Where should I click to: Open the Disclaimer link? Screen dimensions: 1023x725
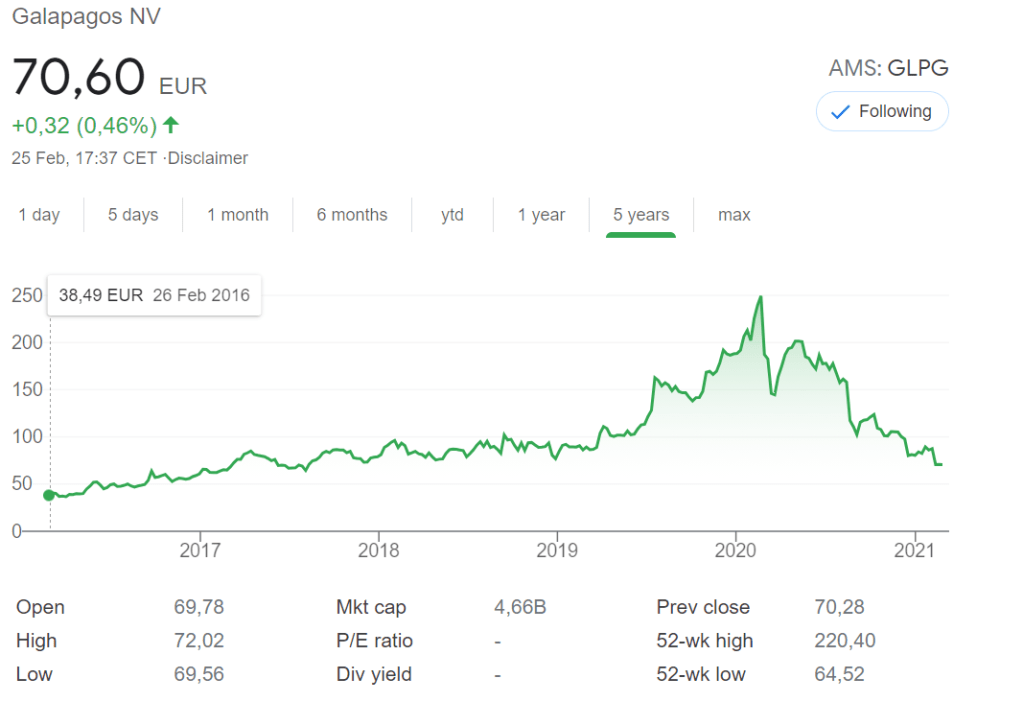pos(208,158)
